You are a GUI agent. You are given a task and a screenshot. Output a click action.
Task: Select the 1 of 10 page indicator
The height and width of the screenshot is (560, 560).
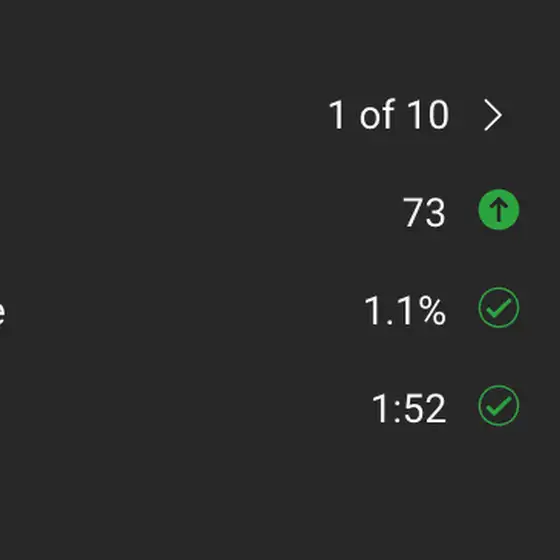pyautogui.click(x=388, y=115)
